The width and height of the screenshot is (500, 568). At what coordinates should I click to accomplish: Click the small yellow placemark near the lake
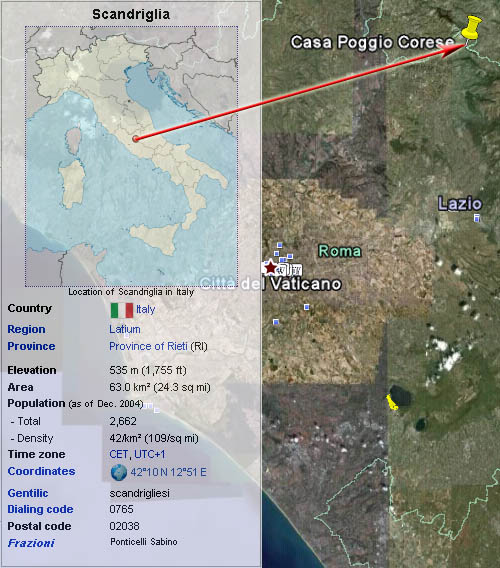click(391, 403)
